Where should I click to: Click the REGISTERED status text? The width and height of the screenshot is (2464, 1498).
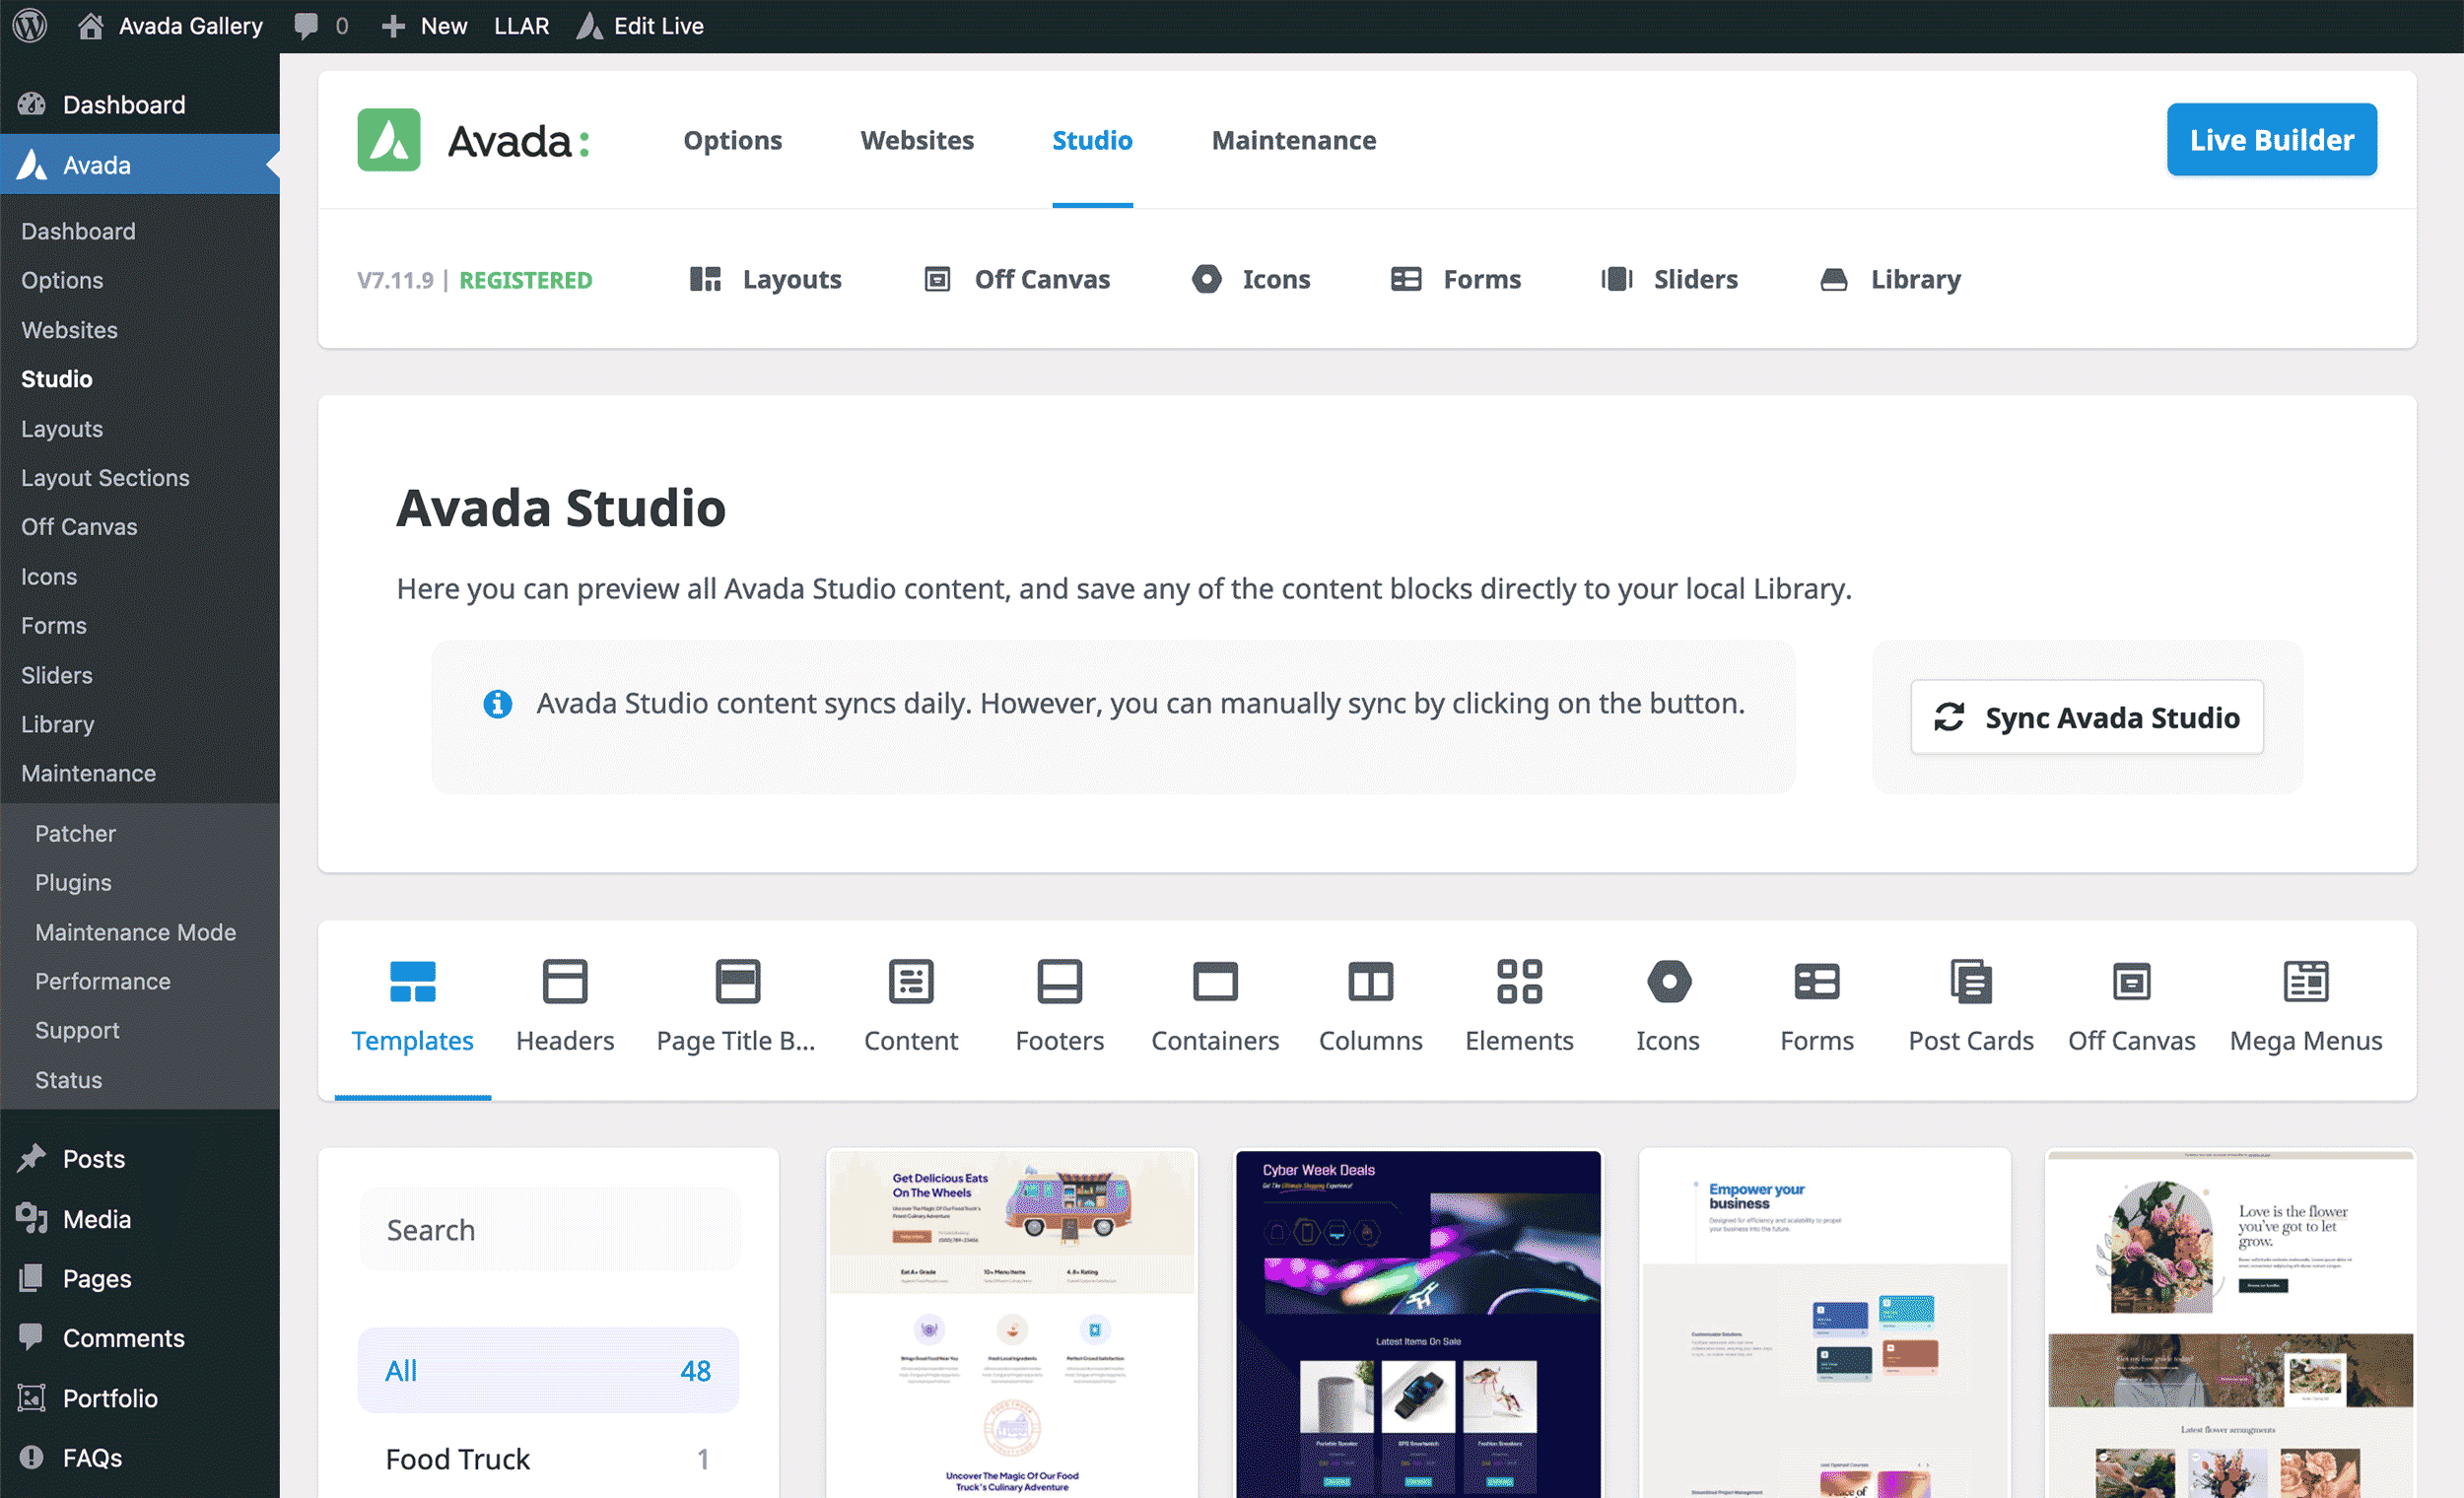pos(525,280)
